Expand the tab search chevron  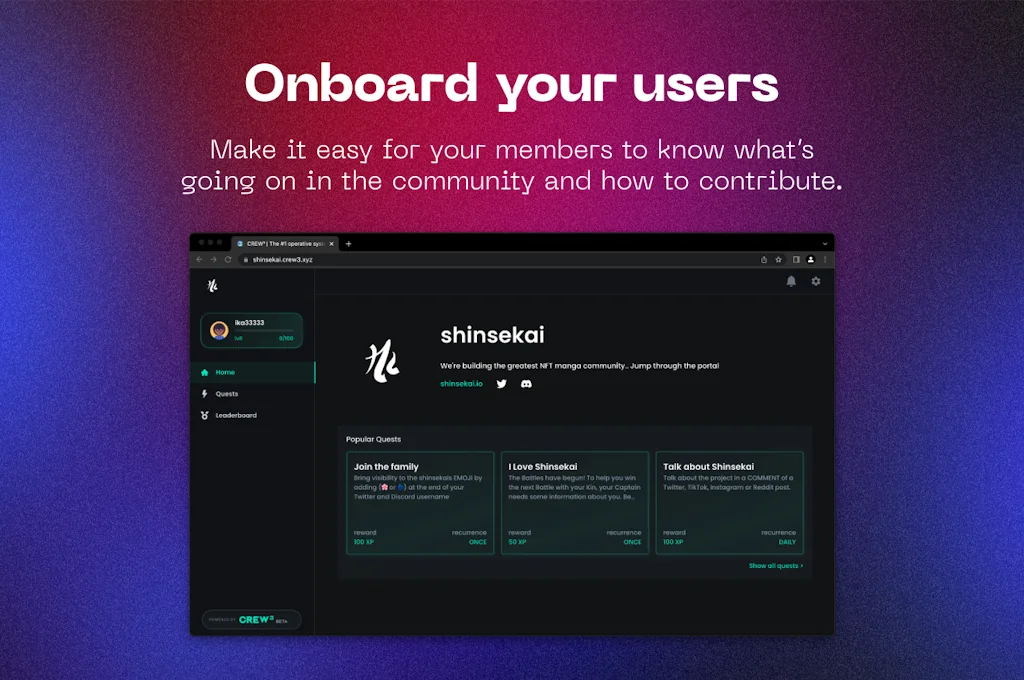point(825,244)
